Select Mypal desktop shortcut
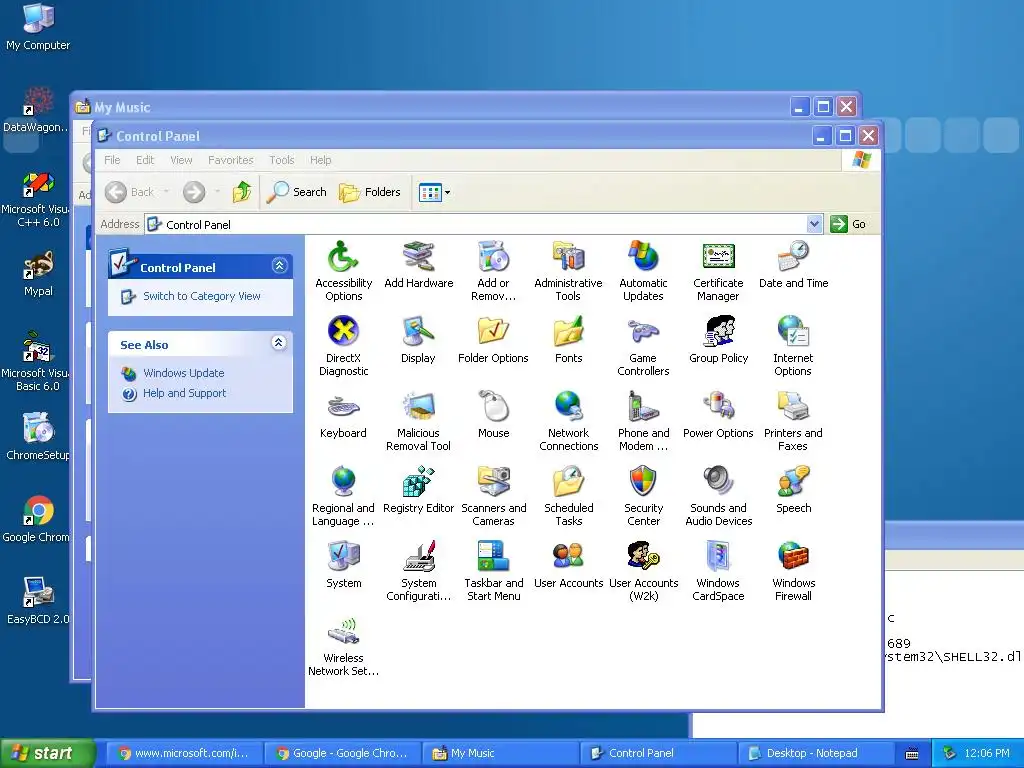Viewport: 1024px width, 768px height. tap(38, 274)
